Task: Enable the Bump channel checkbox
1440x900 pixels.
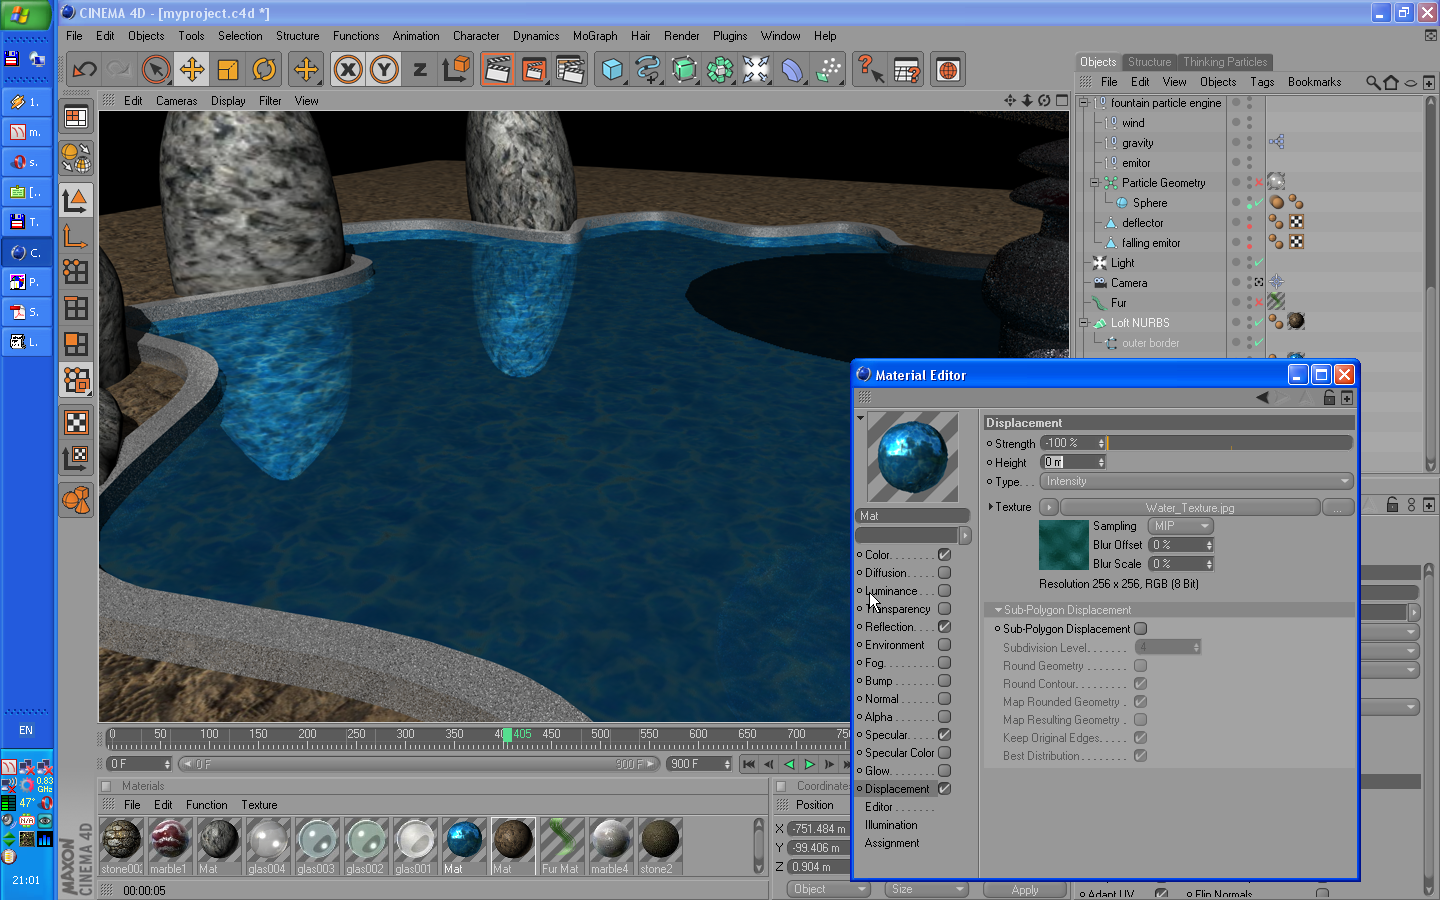Action: point(944,681)
